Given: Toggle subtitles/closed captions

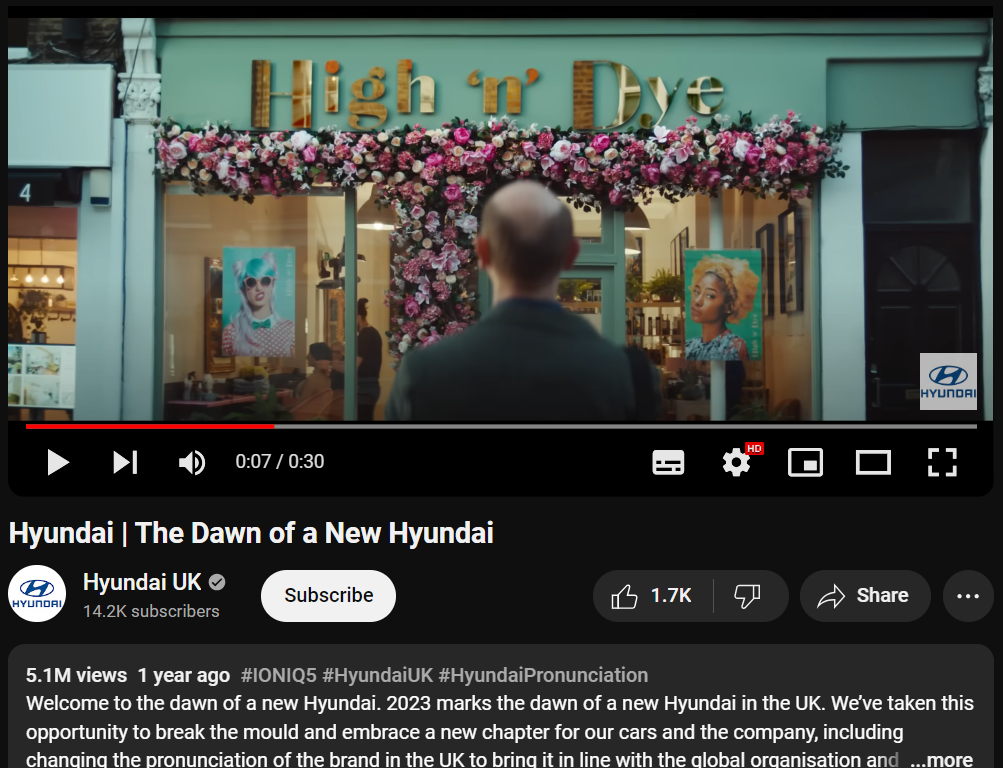Looking at the screenshot, I should point(668,462).
